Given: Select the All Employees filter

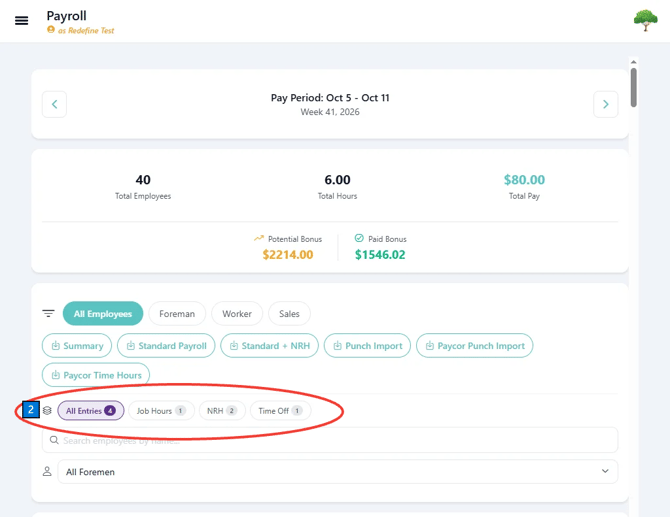Looking at the screenshot, I should [x=103, y=314].
